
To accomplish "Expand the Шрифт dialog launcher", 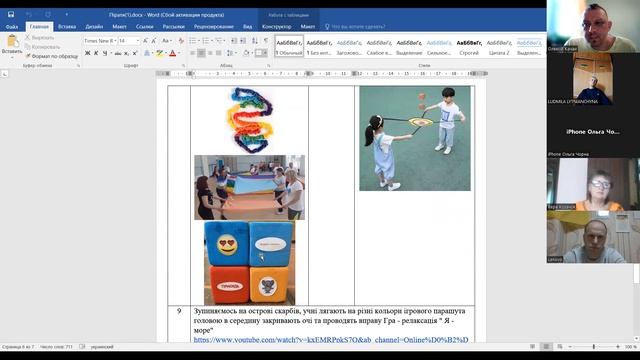I will pos(183,65).
